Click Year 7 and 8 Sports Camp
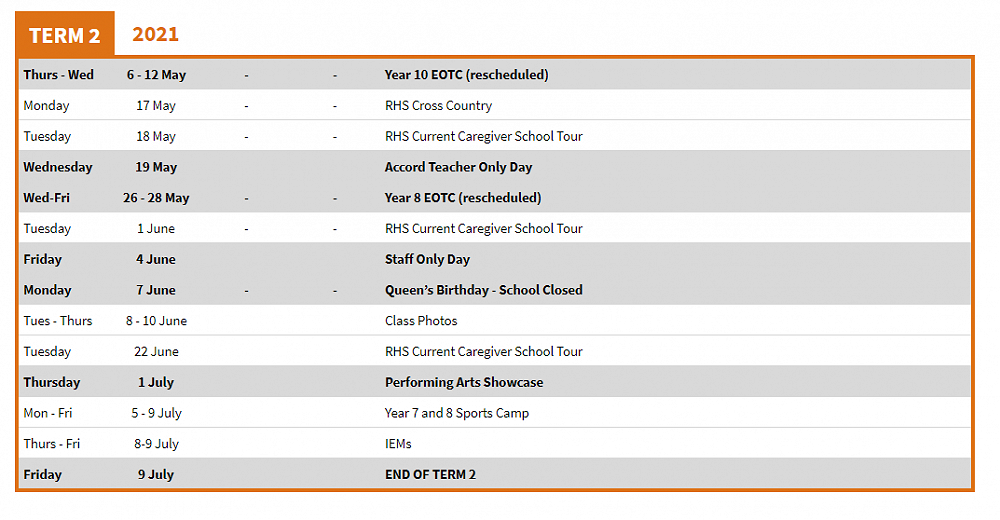Screen dimensions: 1000x520 pyautogui.click(x=457, y=413)
